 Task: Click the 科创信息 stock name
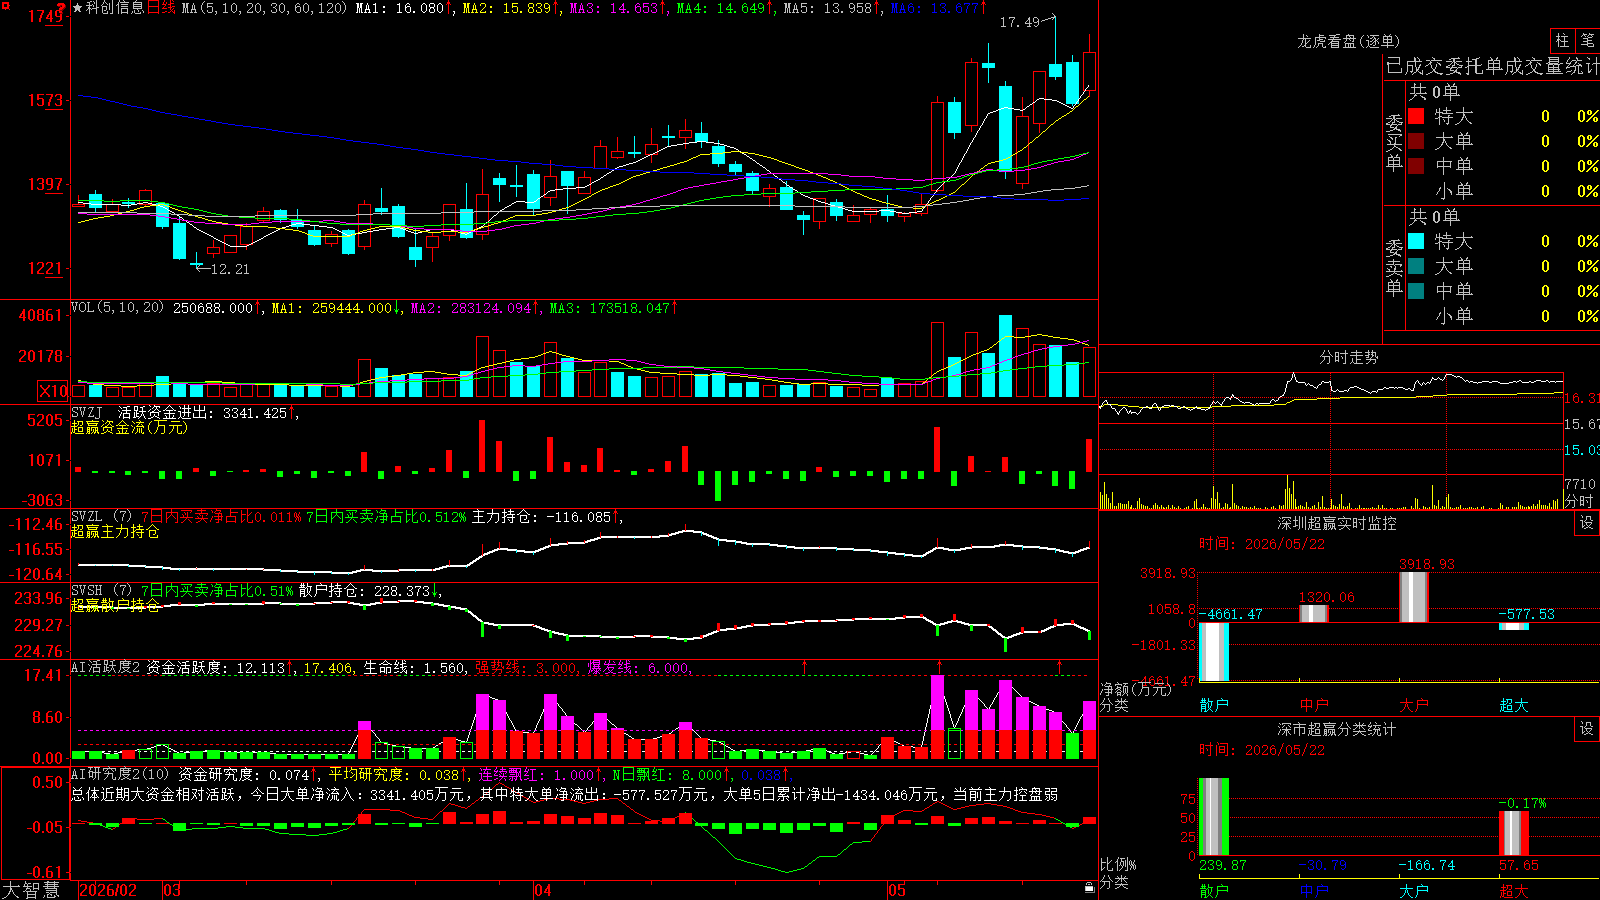115,8
